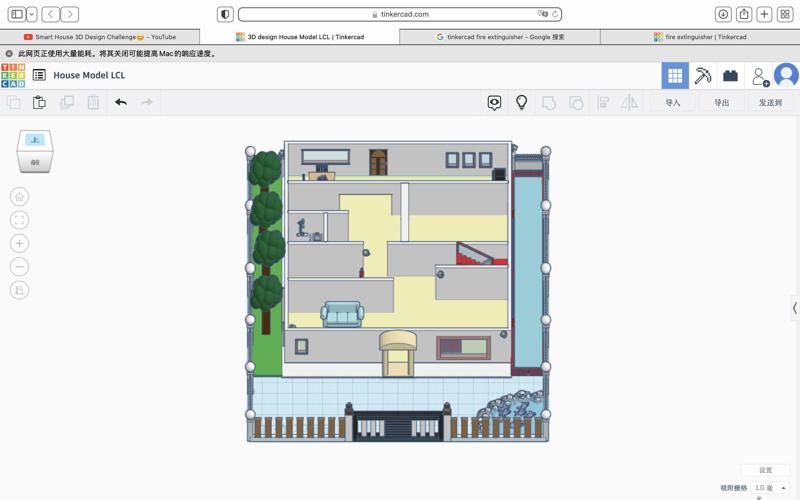Open the 1.0 snap grid dropdown
800x500 pixels.
point(770,488)
